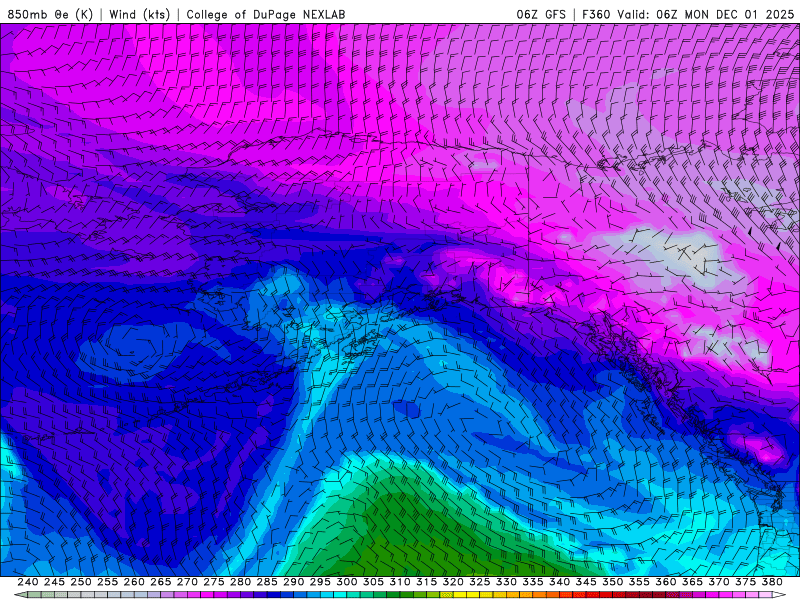
Task: Click the 300 value on the color scale
Action: point(346,582)
